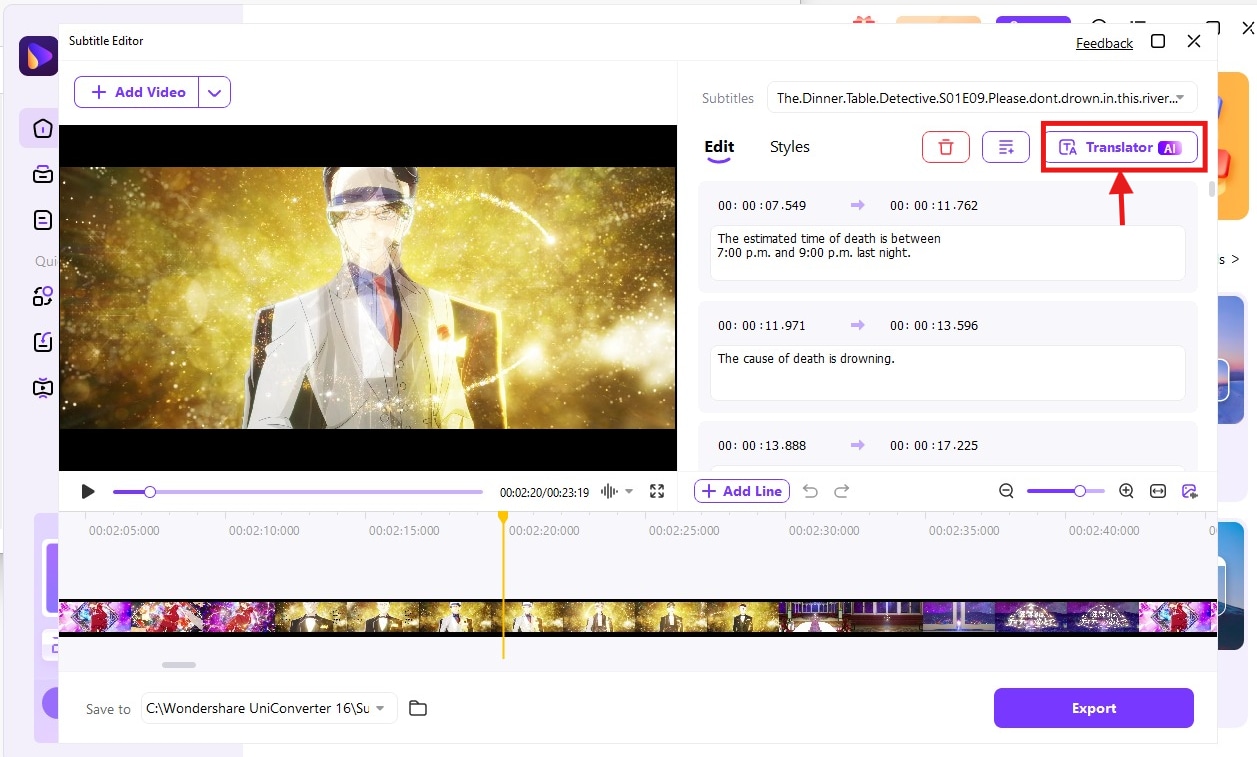This screenshot has width=1257, height=757.
Task: Switch to the Edit tab
Action: [719, 147]
